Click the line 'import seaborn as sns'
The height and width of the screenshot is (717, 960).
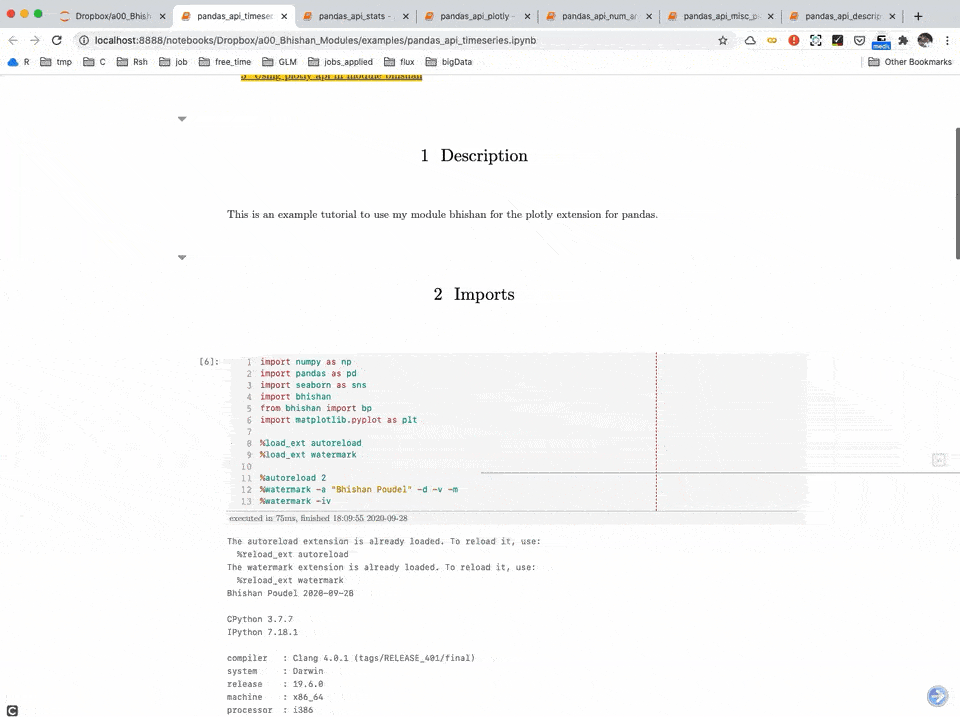(313, 385)
